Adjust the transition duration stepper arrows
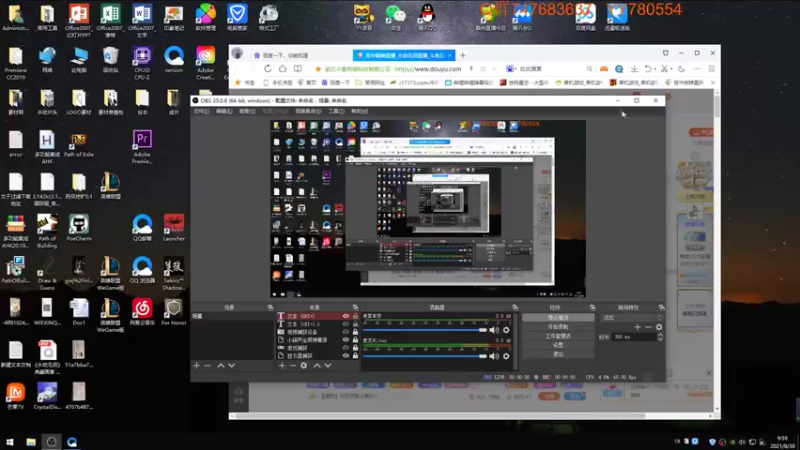 click(x=660, y=337)
